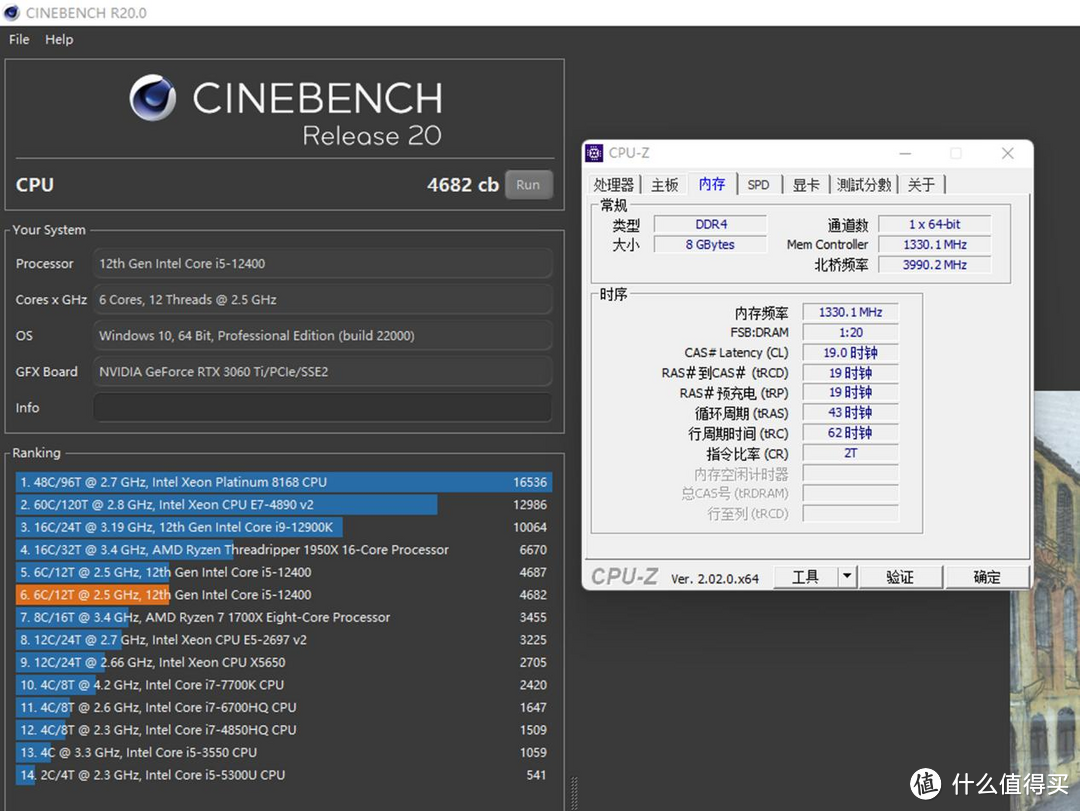1080x811 pixels.
Task: Click the Cinebench sphere logo
Action: [152, 98]
